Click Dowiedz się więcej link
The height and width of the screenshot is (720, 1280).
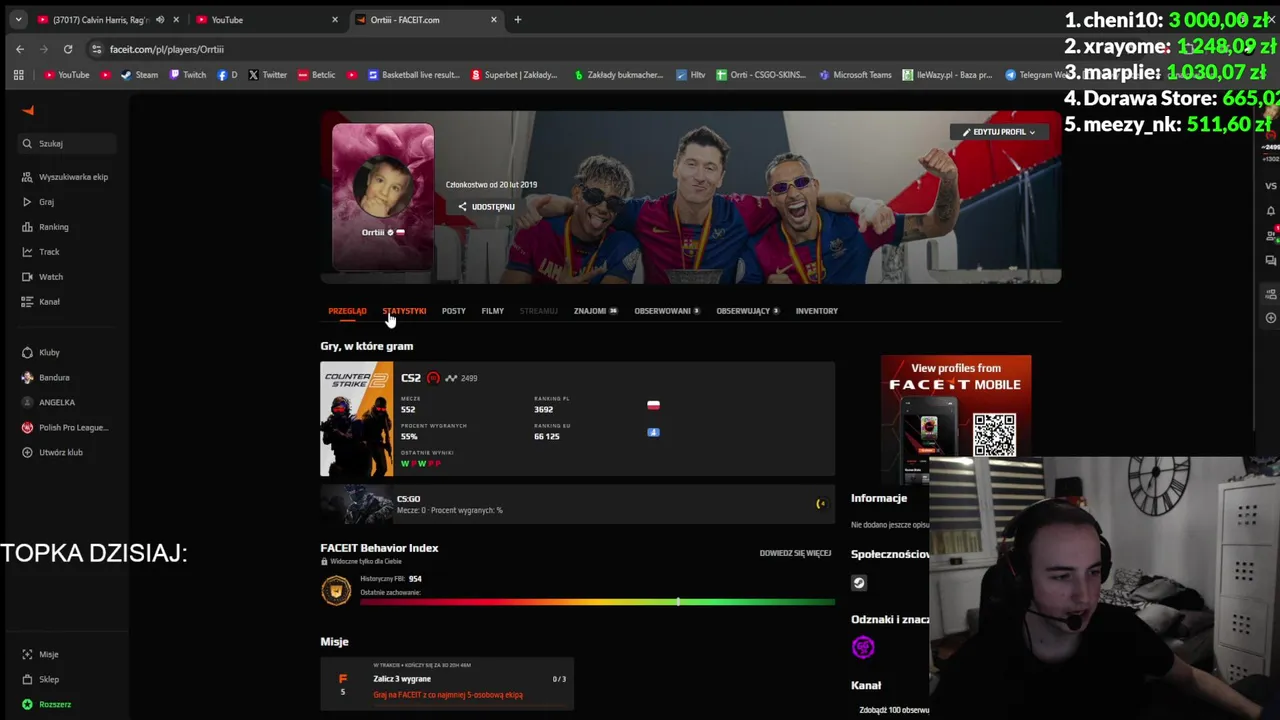click(795, 553)
